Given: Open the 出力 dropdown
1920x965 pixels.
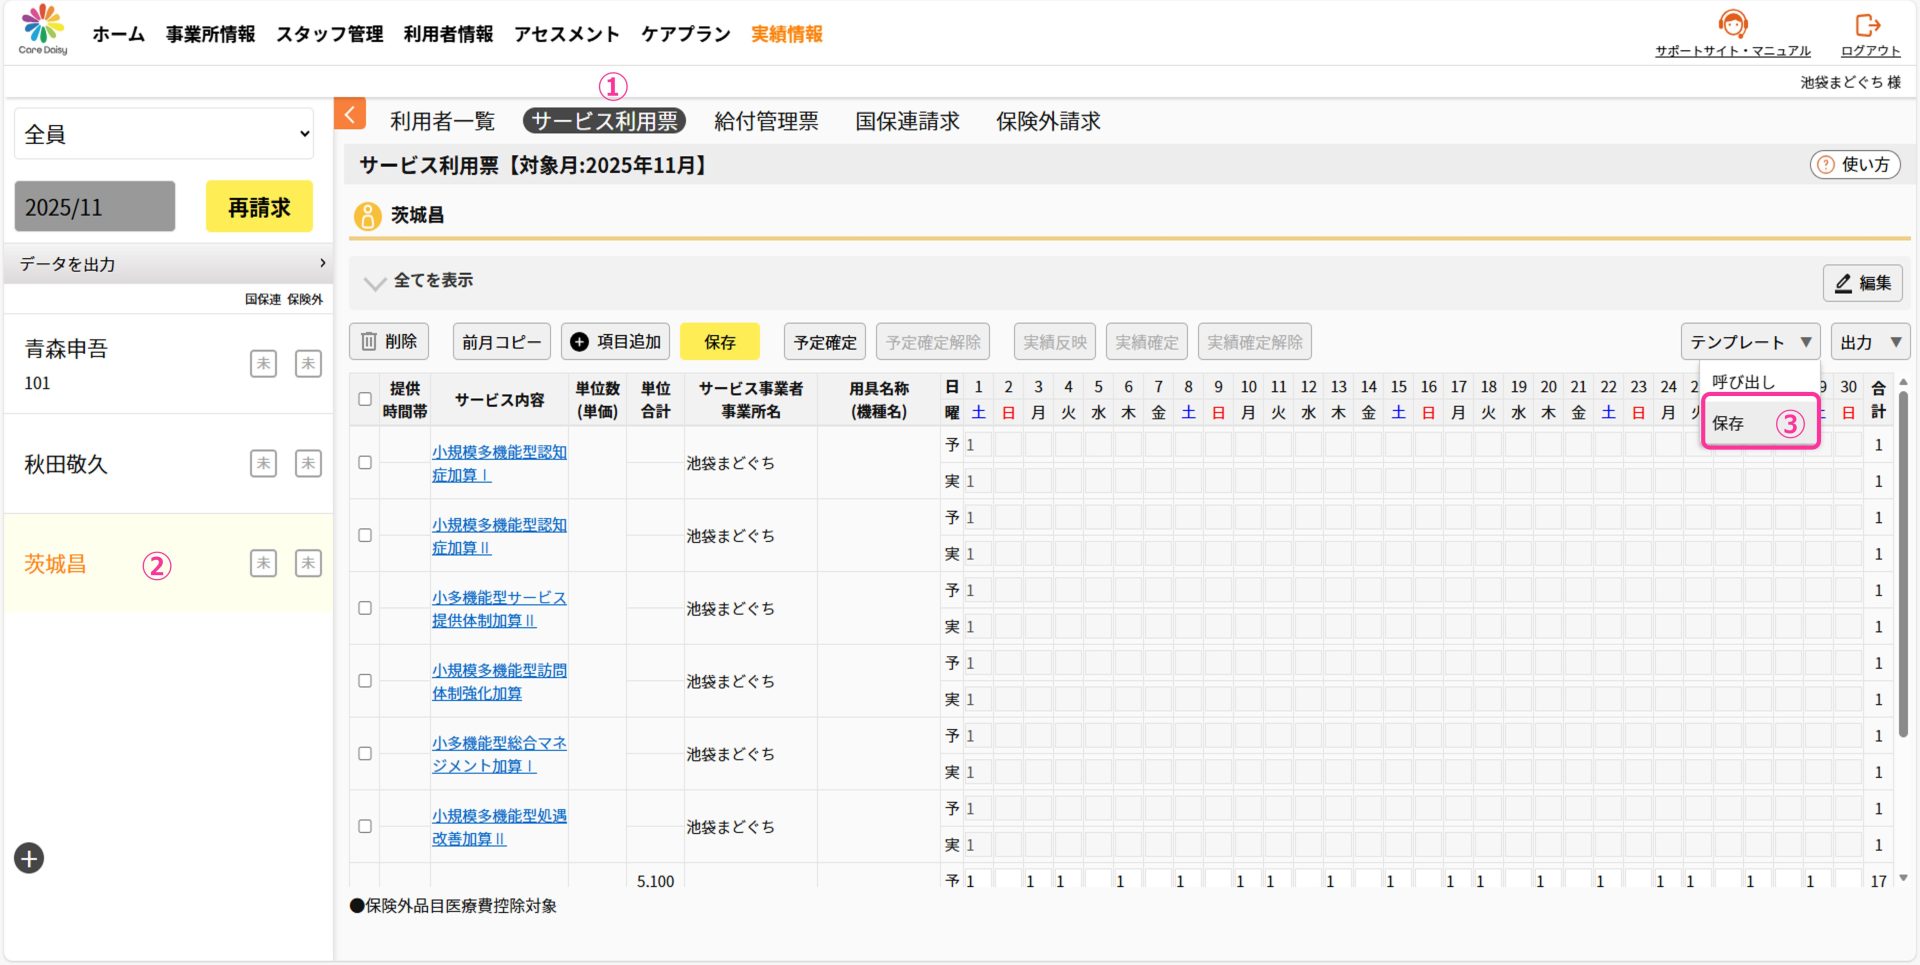Looking at the screenshot, I should (x=1869, y=342).
